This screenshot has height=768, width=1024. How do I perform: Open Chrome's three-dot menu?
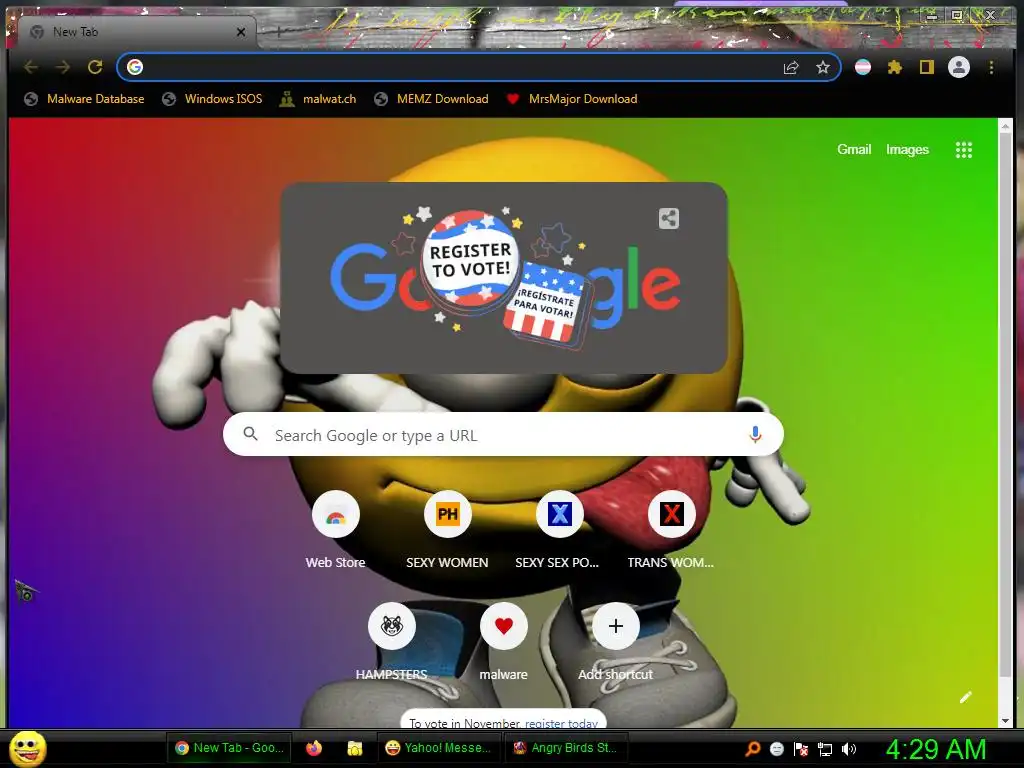tap(991, 67)
